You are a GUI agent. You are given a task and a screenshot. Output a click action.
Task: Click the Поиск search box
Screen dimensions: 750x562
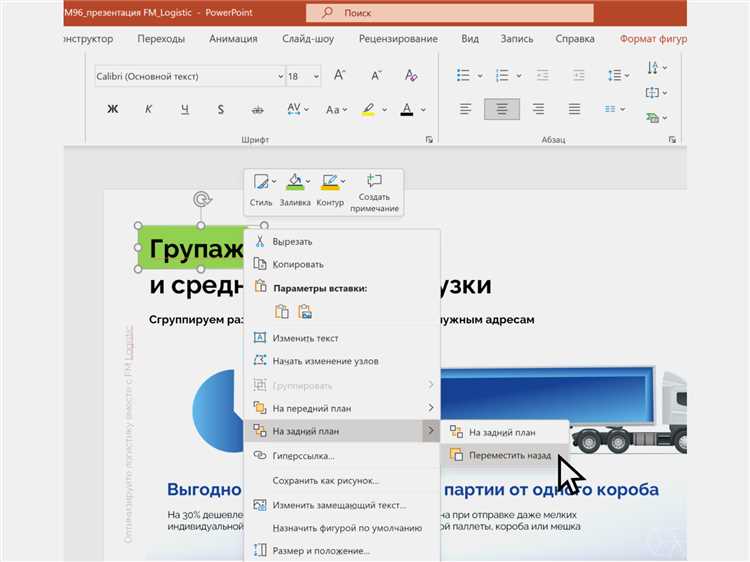pyautogui.click(x=450, y=13)
